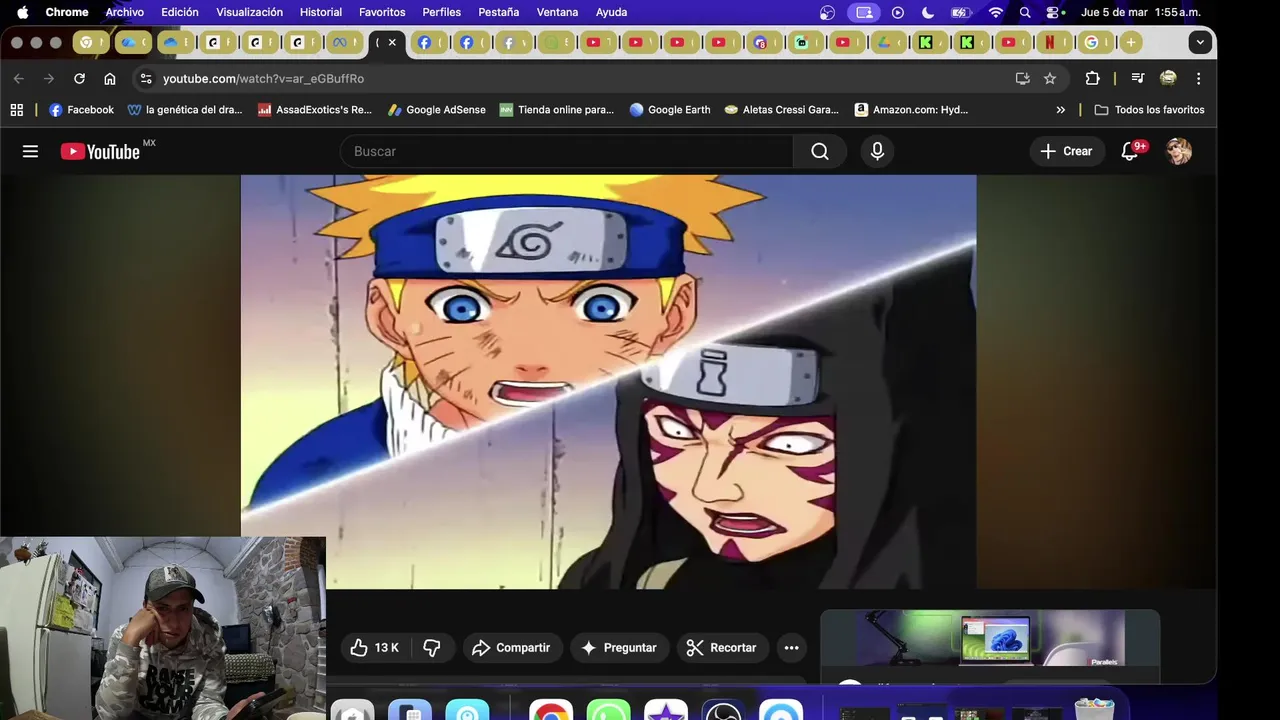Open media controls icon in Chrome toolbar
Image resolution: width=1280 pixels, height=720 pixels.
(1137, 78)
